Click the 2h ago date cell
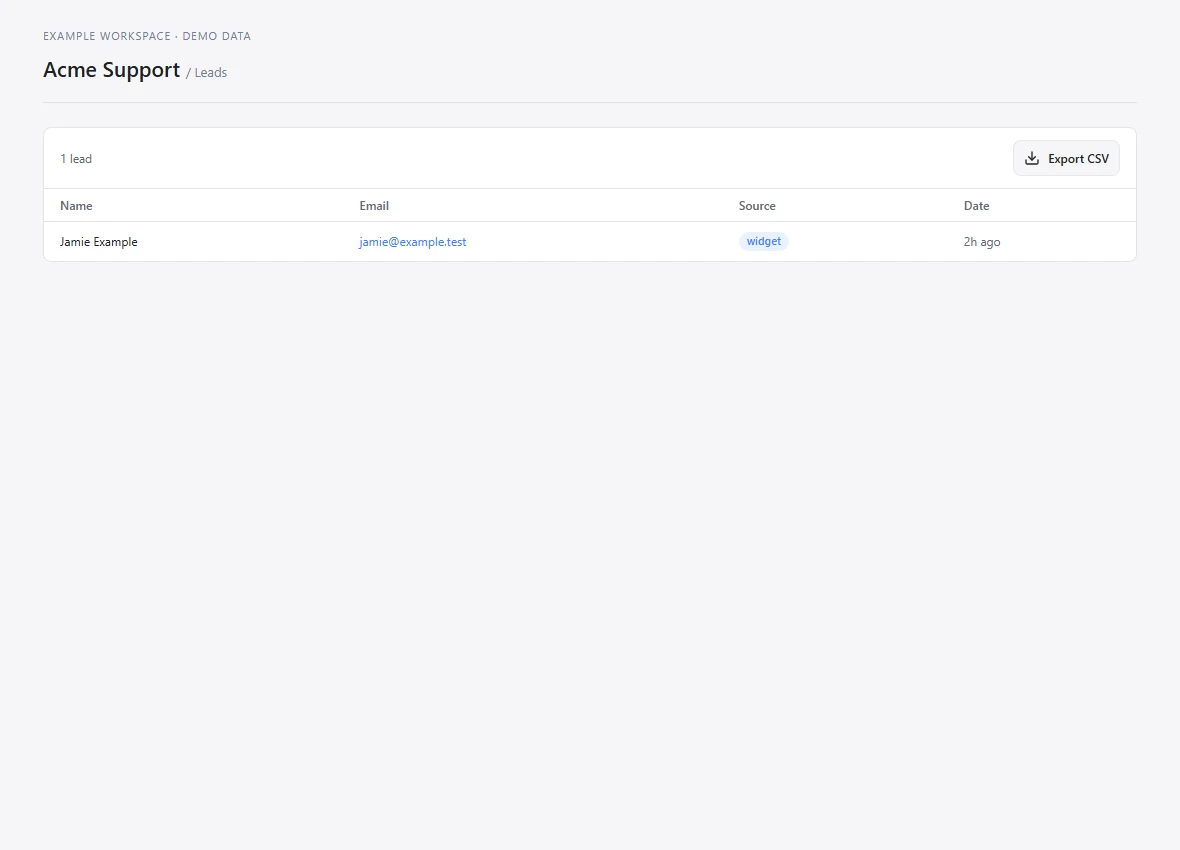The width and height of the screenshot is (1180, 850). point(981,242)
